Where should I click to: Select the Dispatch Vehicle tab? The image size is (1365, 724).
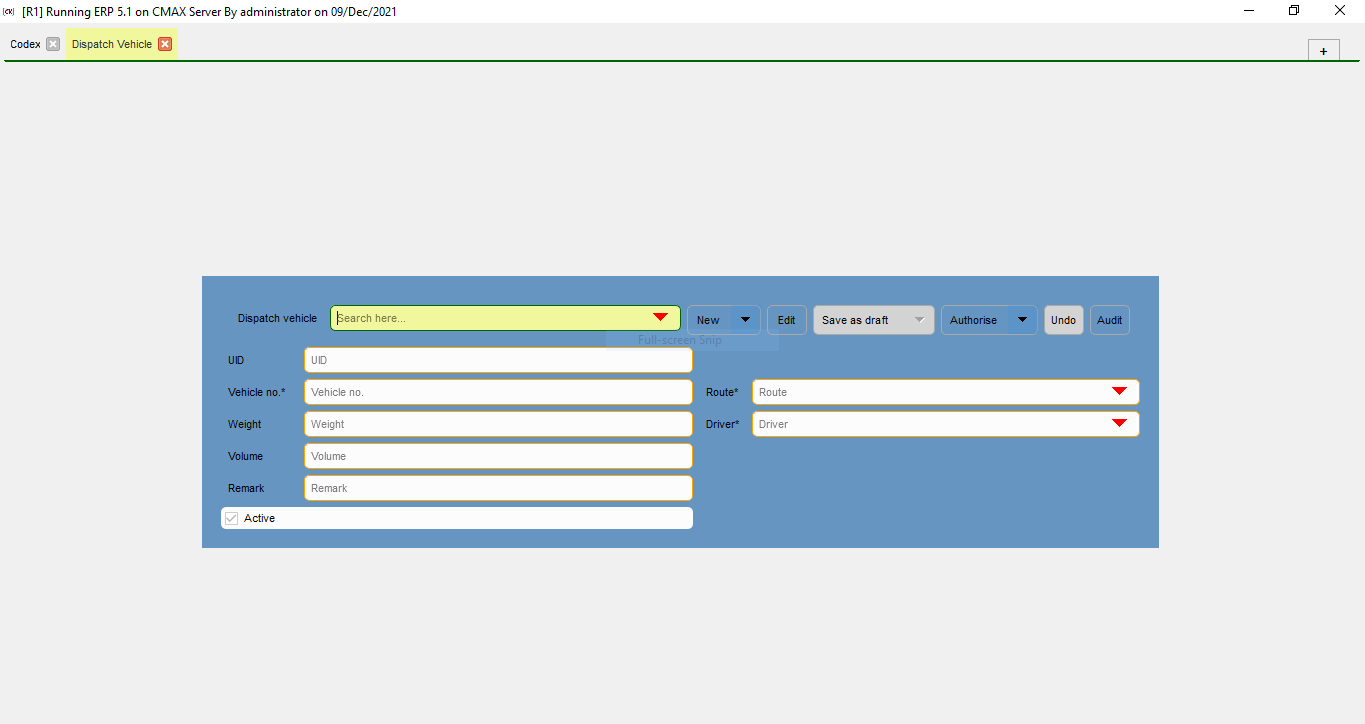[112, 44]
